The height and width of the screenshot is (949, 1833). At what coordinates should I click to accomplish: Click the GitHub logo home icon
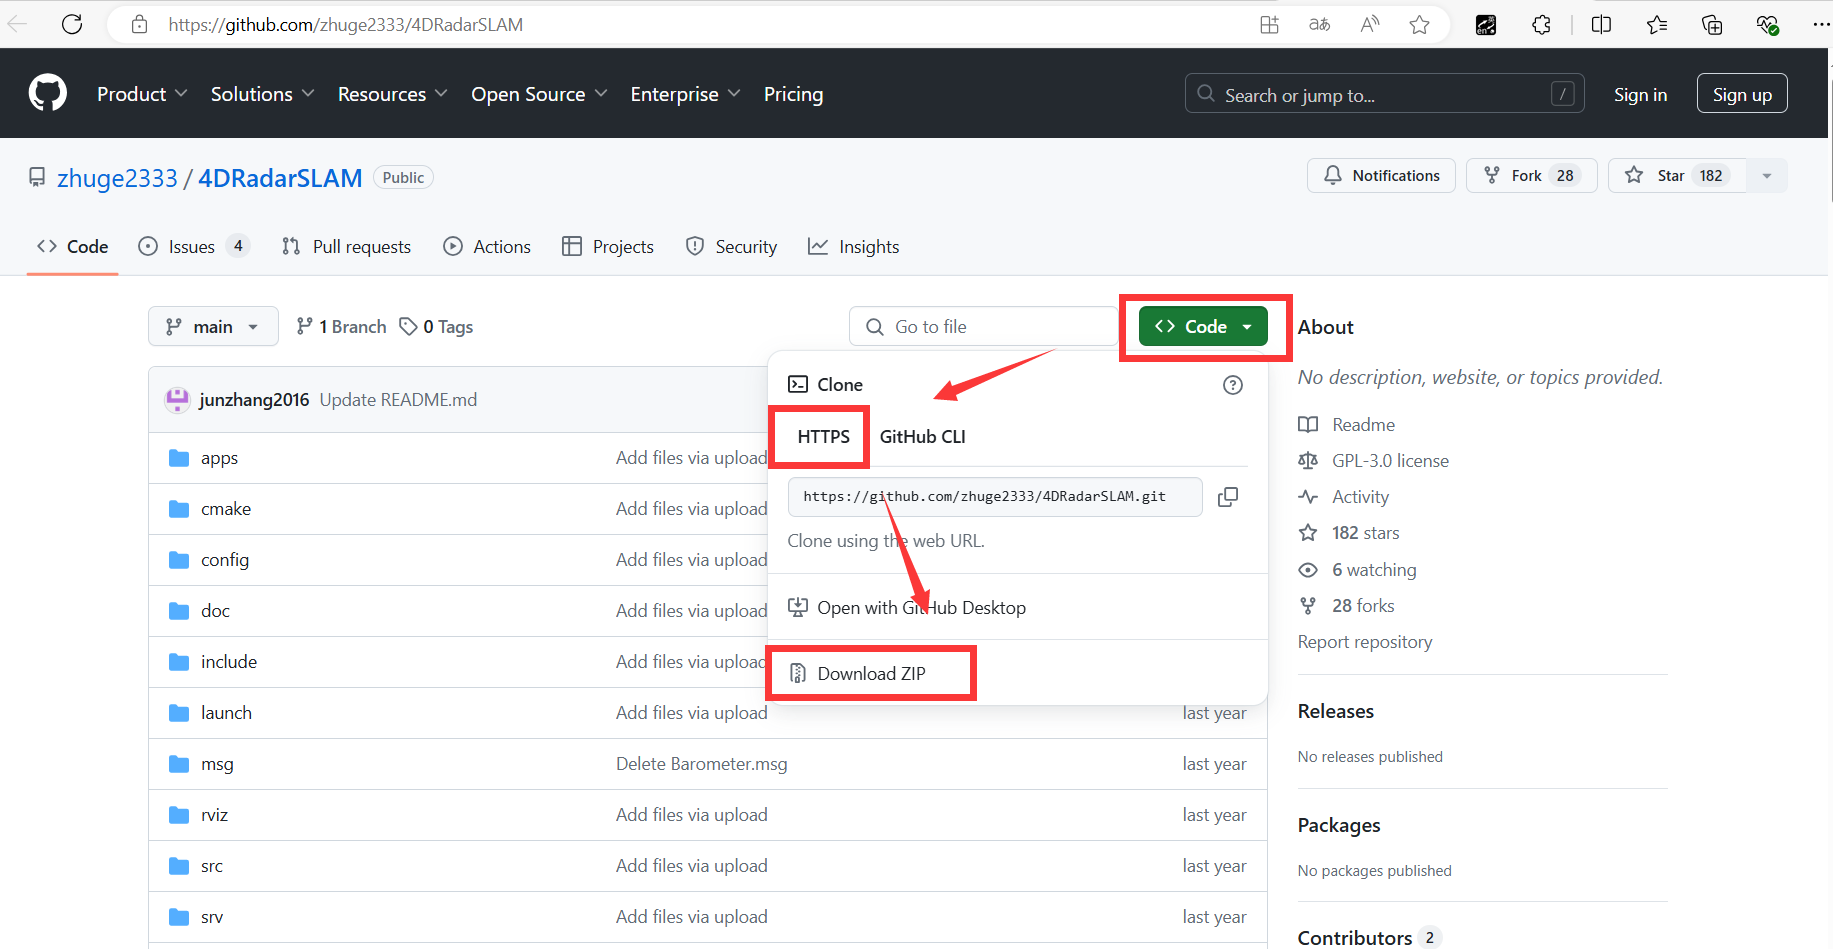(48, 93)
